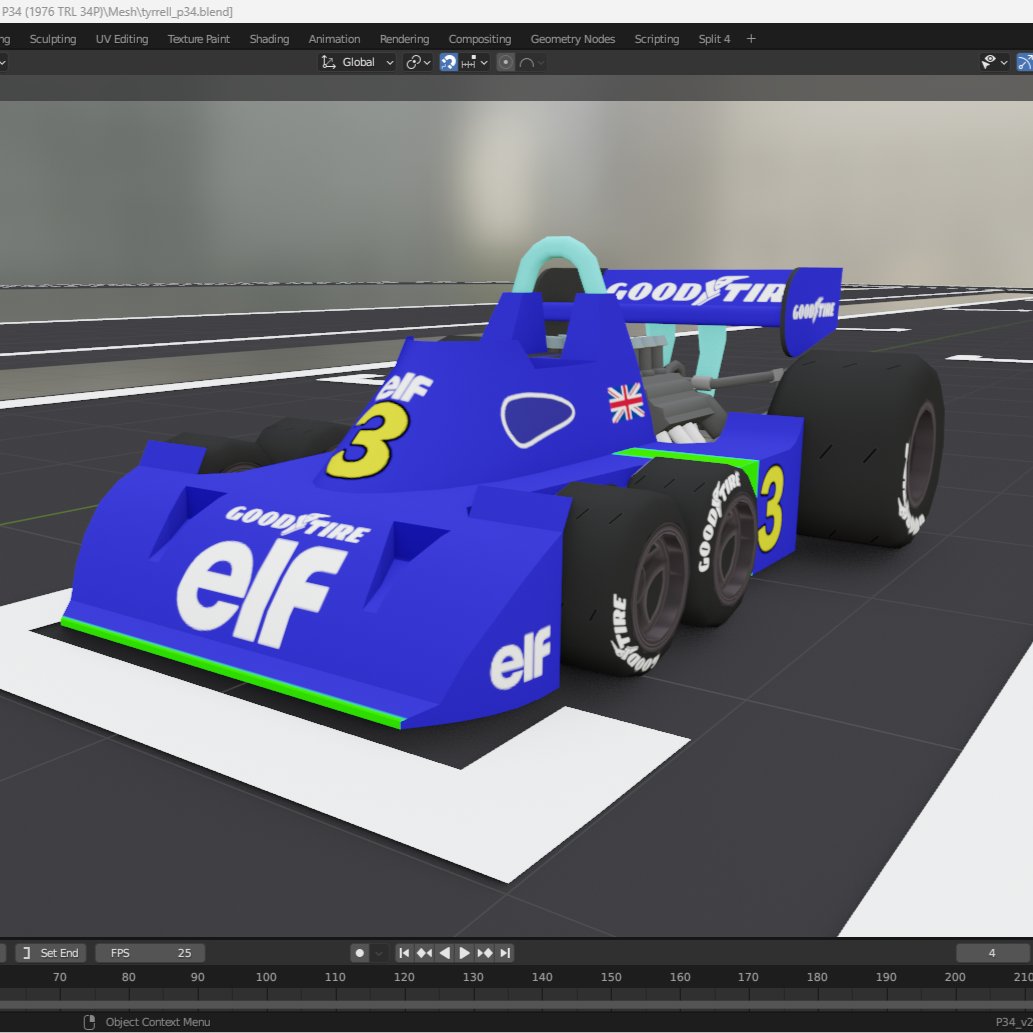Play the animation in reverse

(x=445, y=953)
